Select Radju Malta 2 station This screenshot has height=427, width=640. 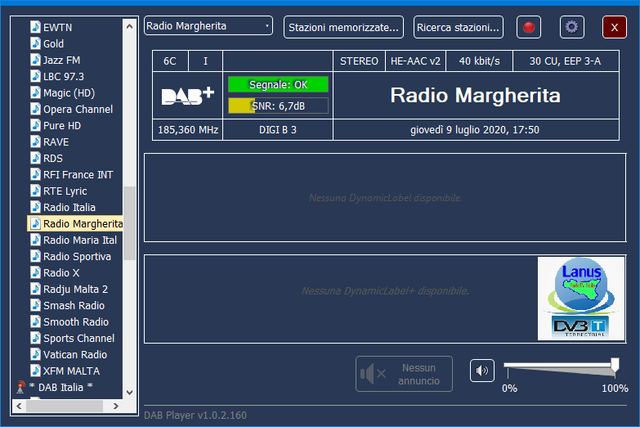[76, 289]
